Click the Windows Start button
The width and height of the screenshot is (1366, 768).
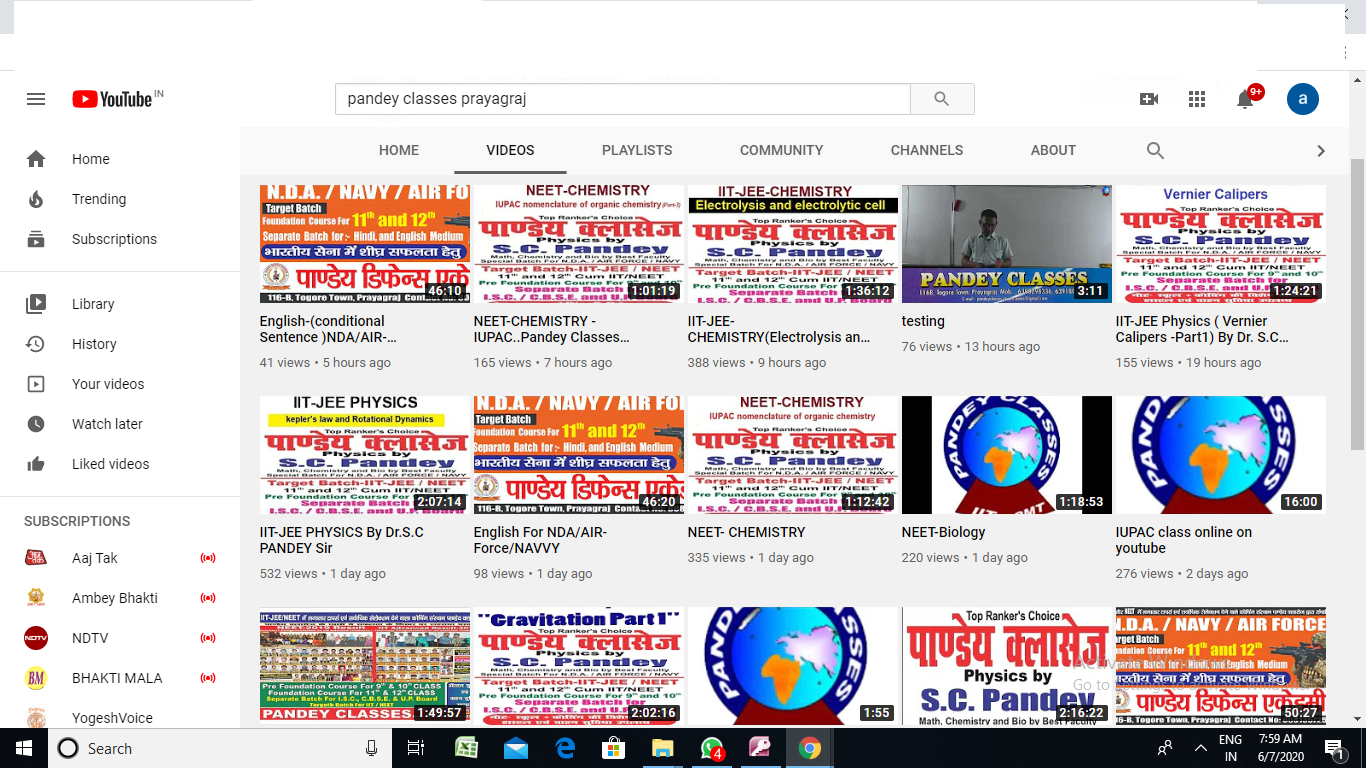point(24,748)
